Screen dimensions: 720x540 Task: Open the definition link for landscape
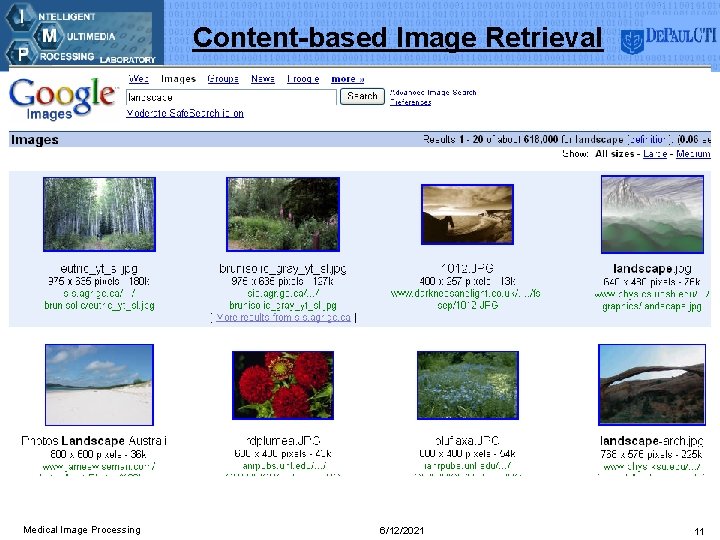pyautogui.click(x=649, y=139)
